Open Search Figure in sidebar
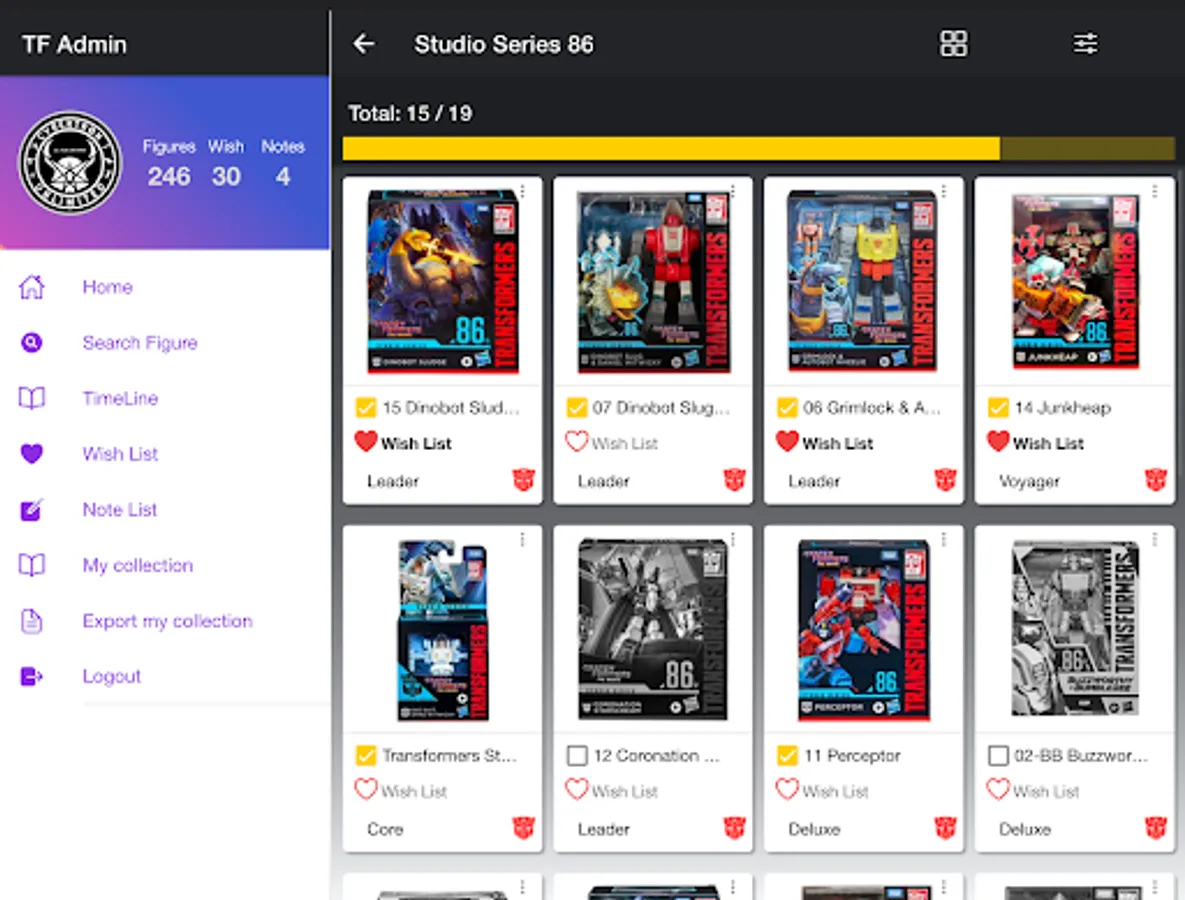1185x900 pixels. coord(139,343)
